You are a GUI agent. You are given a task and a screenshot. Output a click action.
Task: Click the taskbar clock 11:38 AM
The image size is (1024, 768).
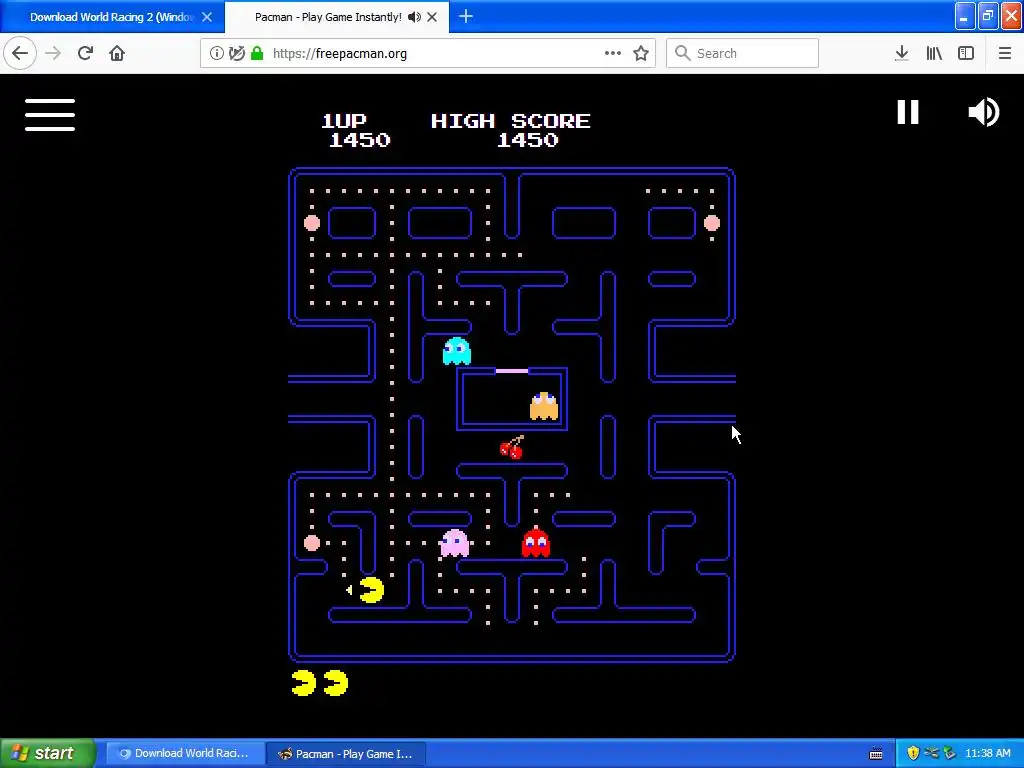point(988,753)
